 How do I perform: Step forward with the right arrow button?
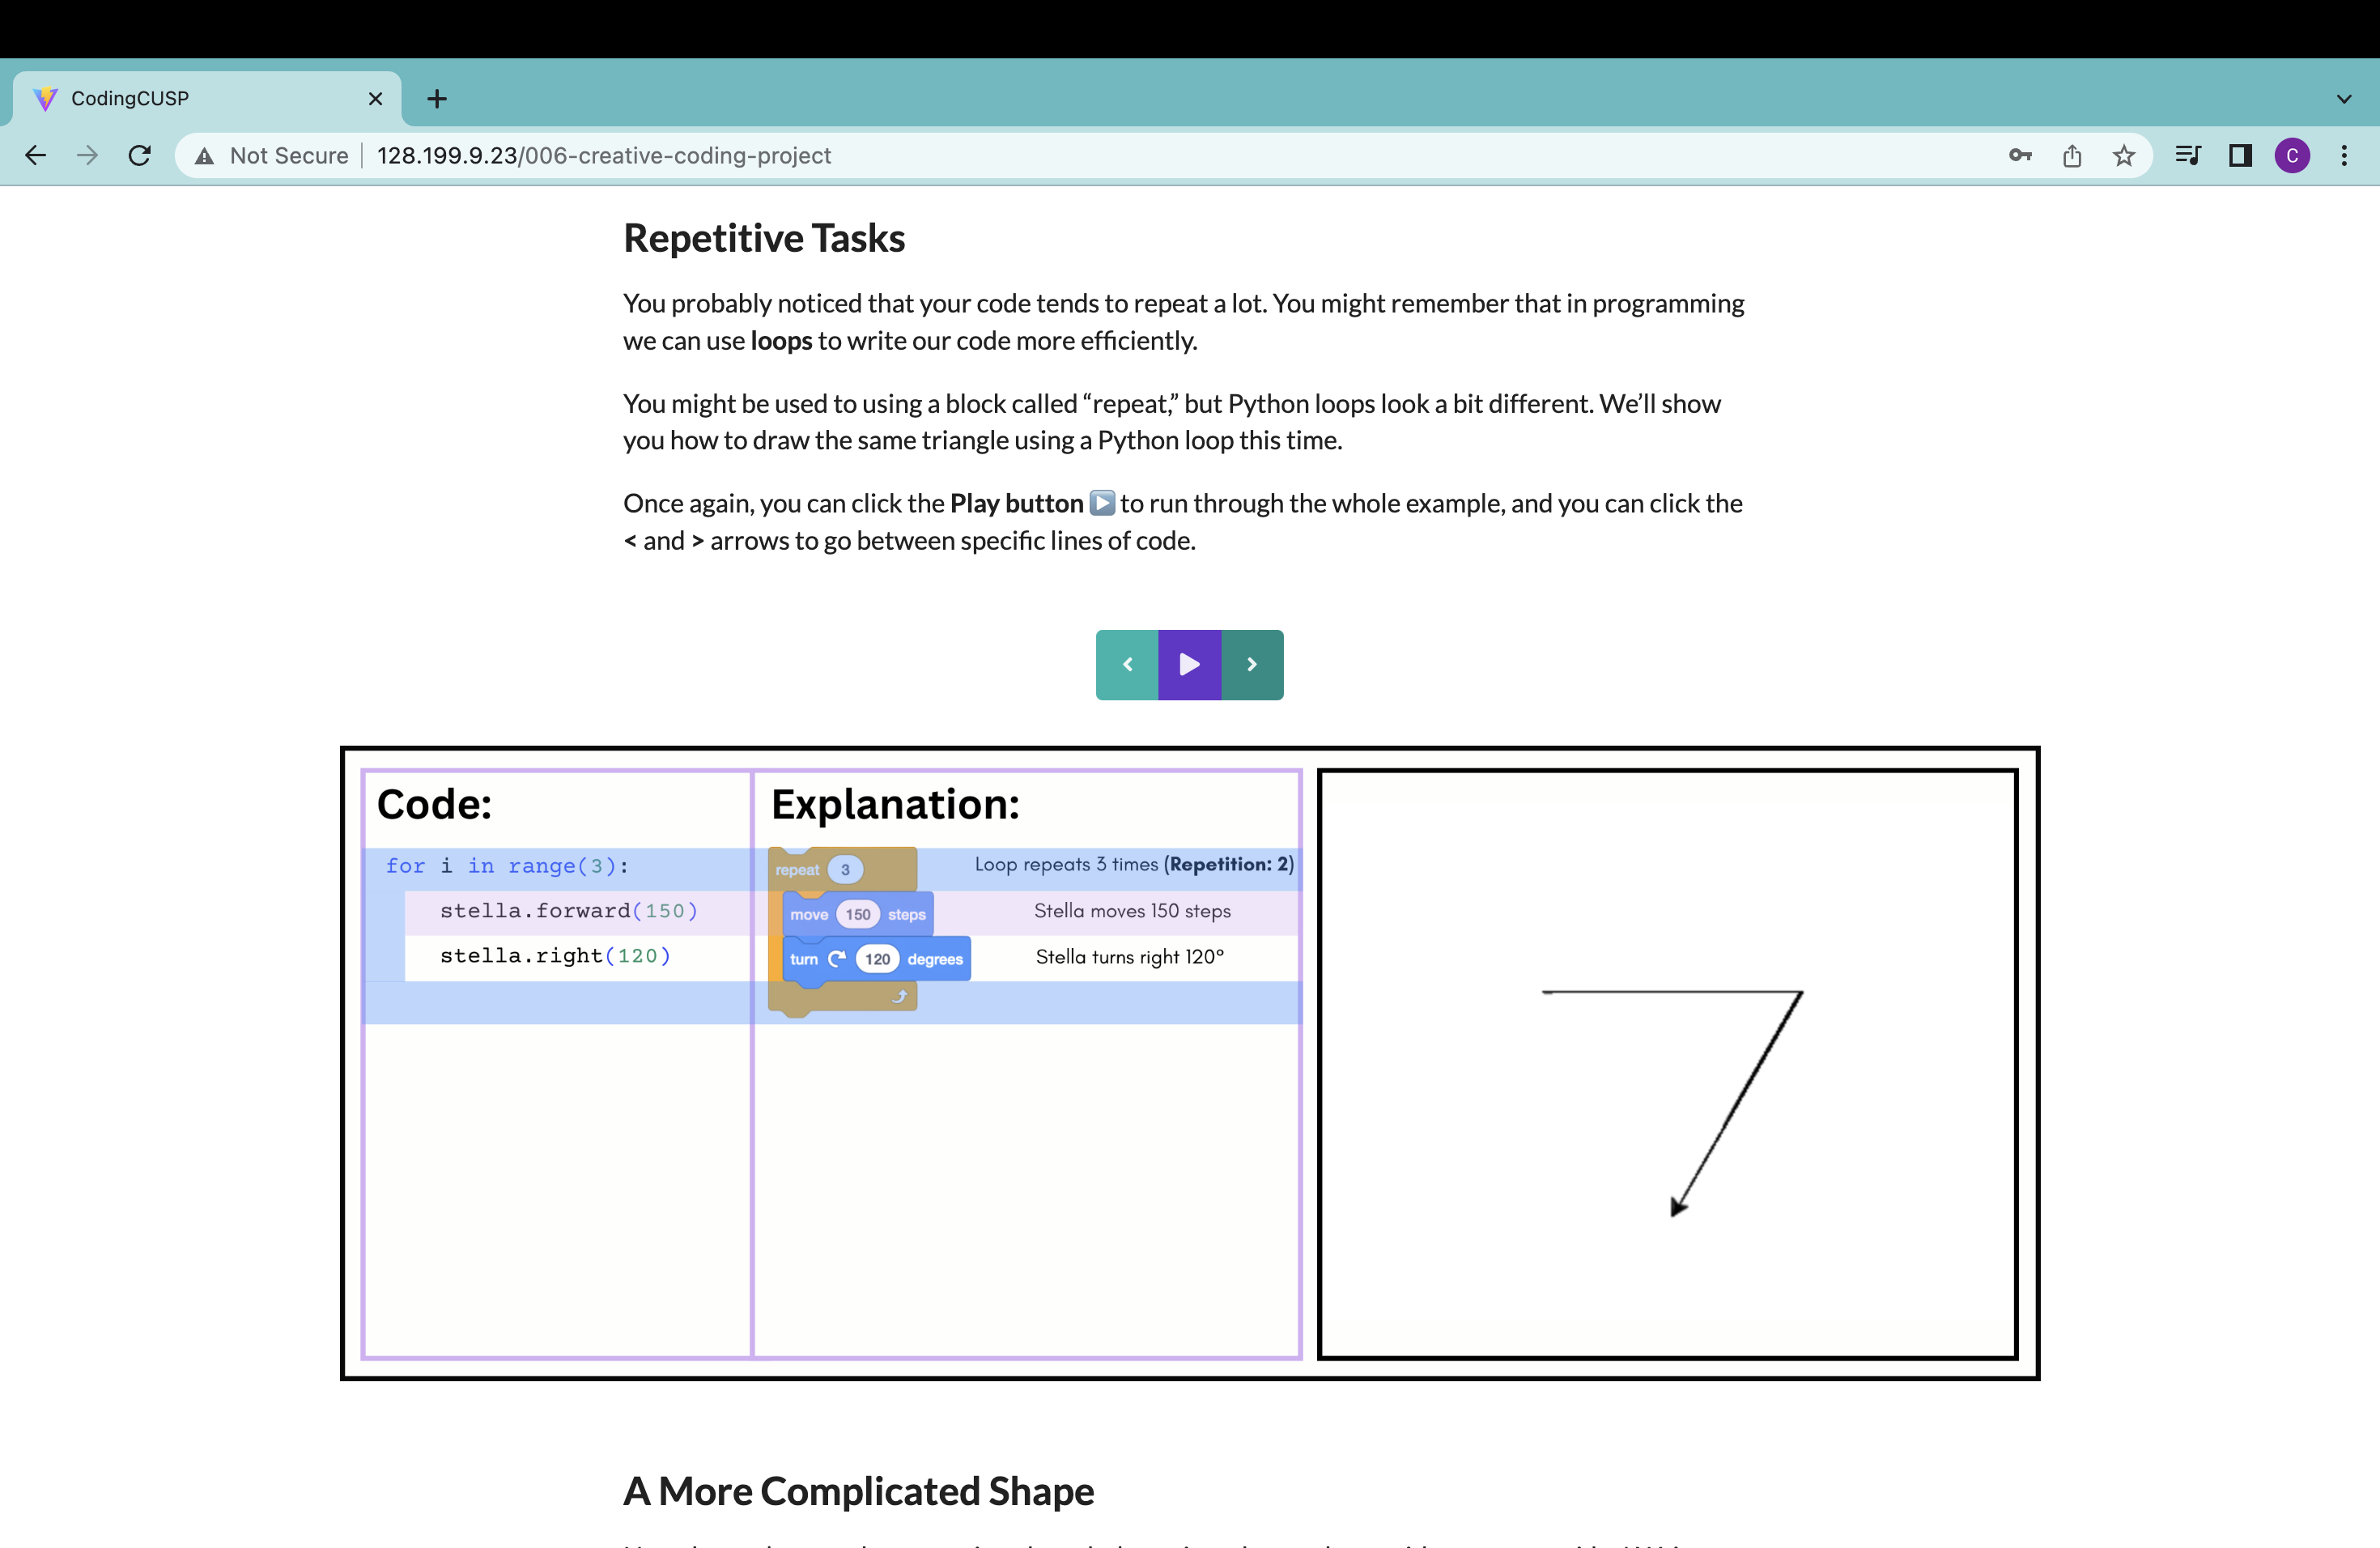pyautogui.click(x=1252, y=665)
